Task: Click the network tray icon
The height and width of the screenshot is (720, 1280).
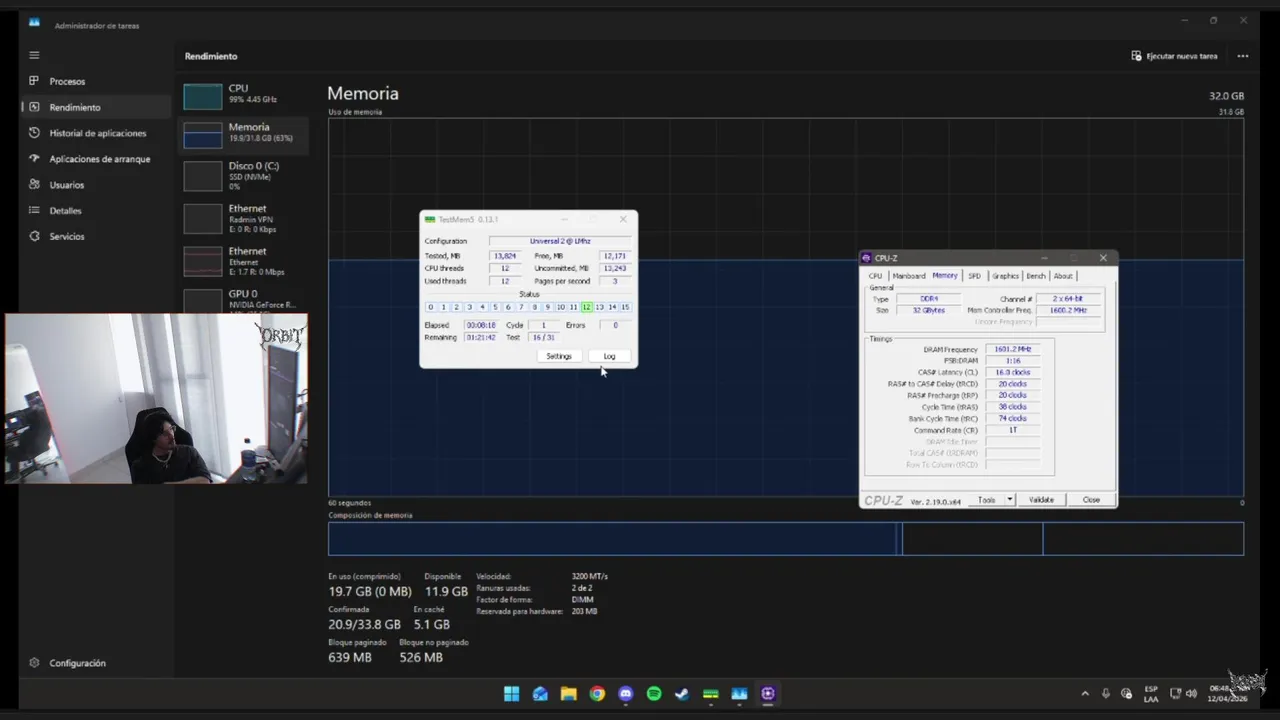Action: (x=1176, y=694)
